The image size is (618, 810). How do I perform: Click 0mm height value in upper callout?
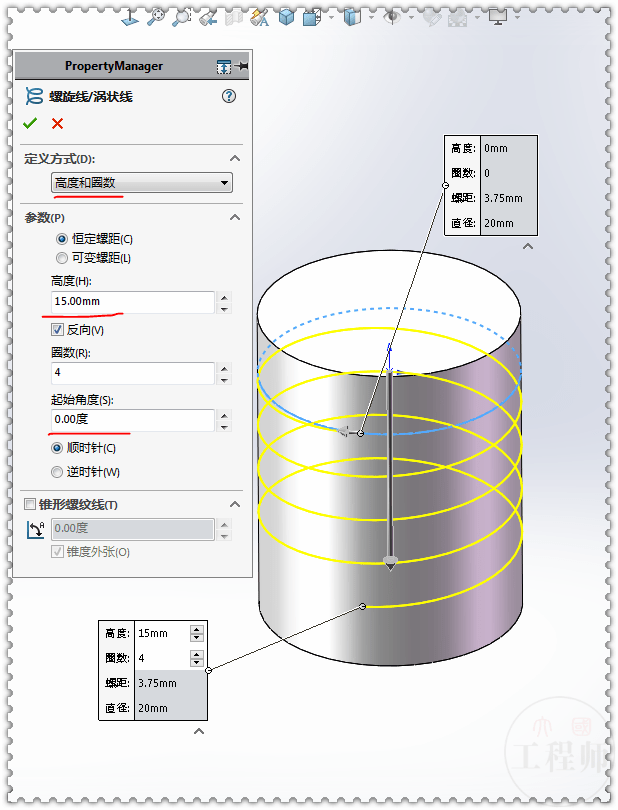tap(496, 148)
